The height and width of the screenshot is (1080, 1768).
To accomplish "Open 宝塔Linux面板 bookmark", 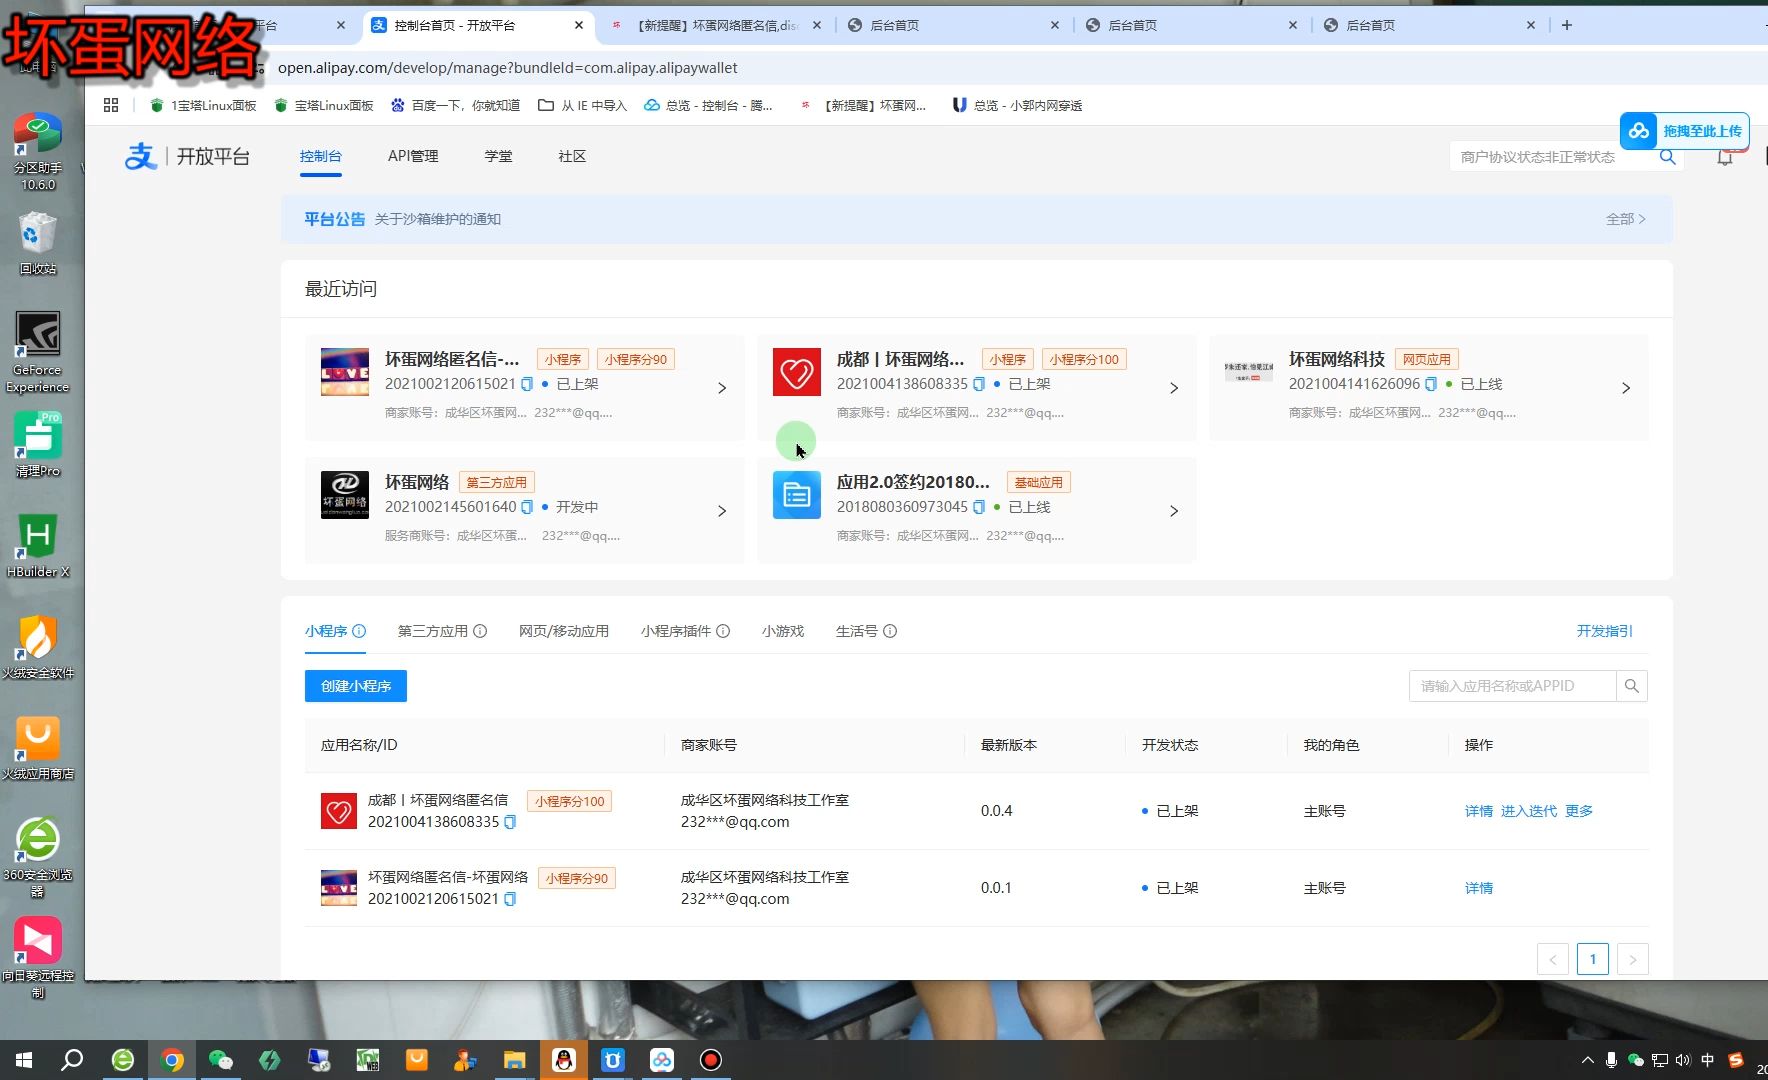I will pyautogui.click(x=323, y=105).
